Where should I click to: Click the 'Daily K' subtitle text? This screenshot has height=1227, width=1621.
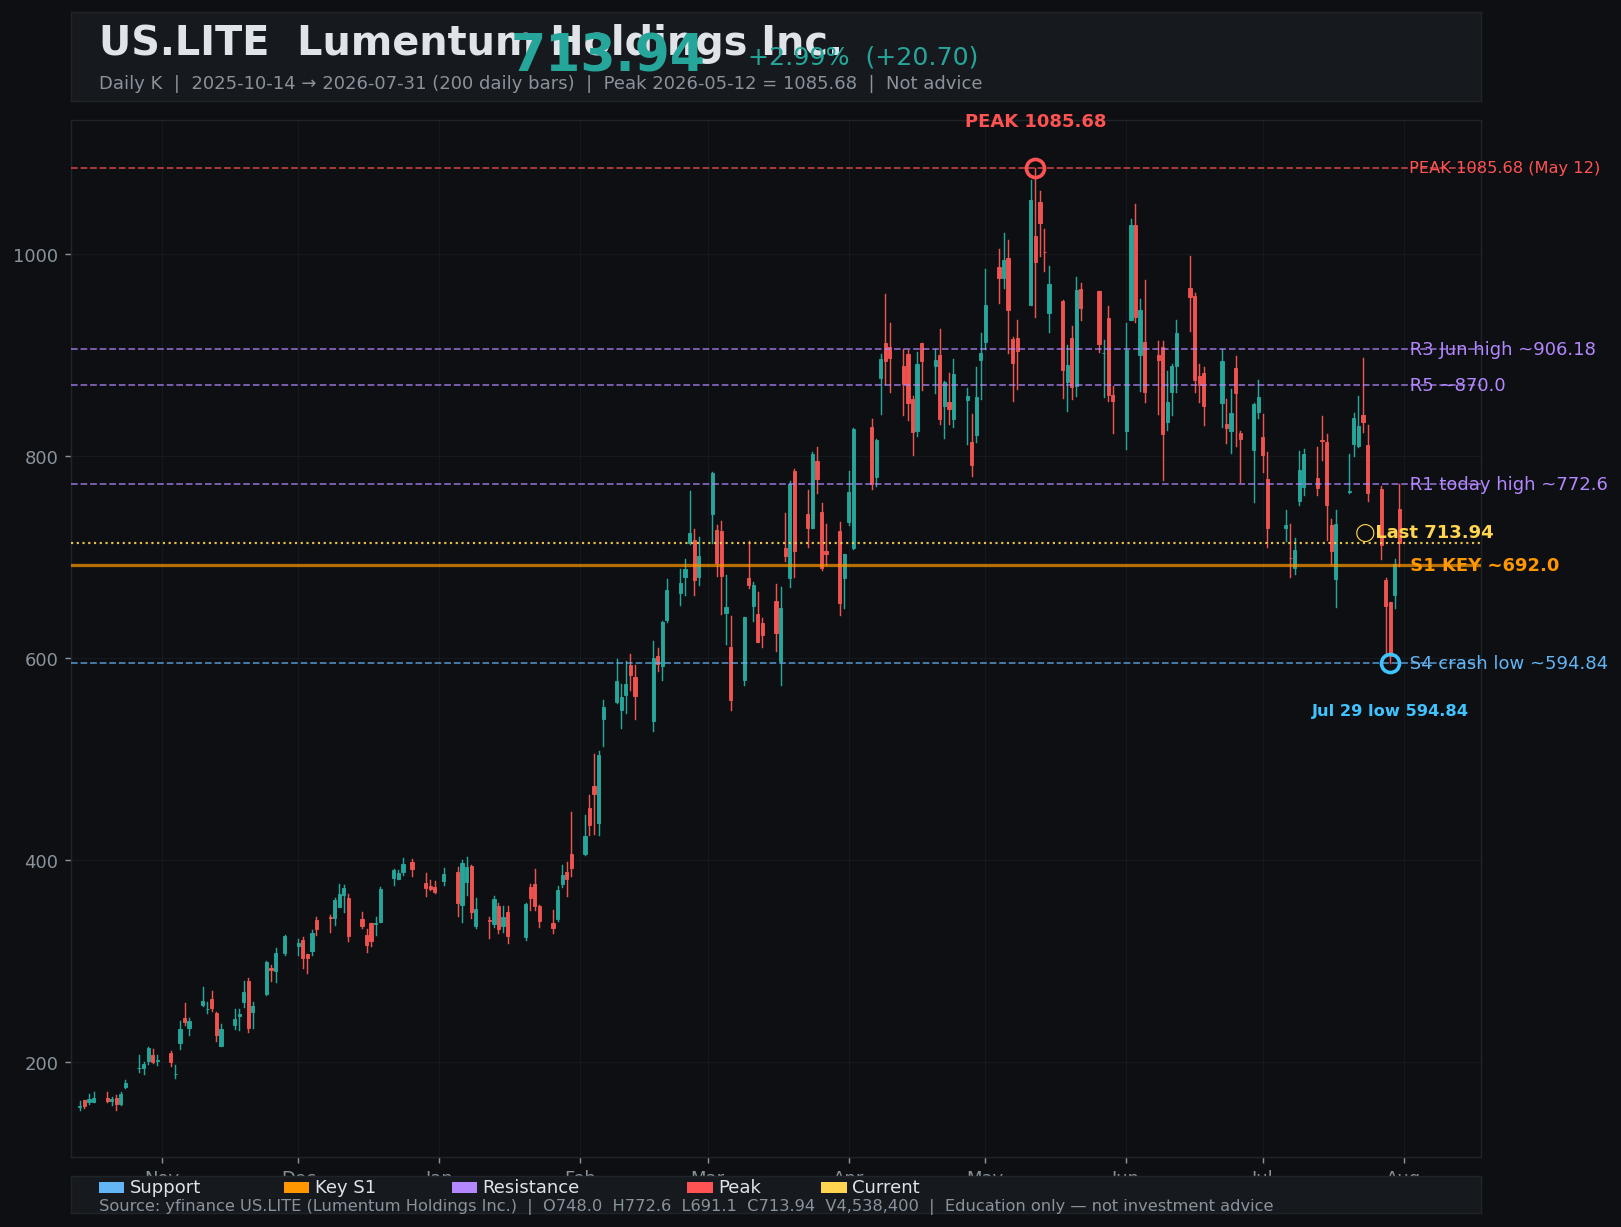130,83
